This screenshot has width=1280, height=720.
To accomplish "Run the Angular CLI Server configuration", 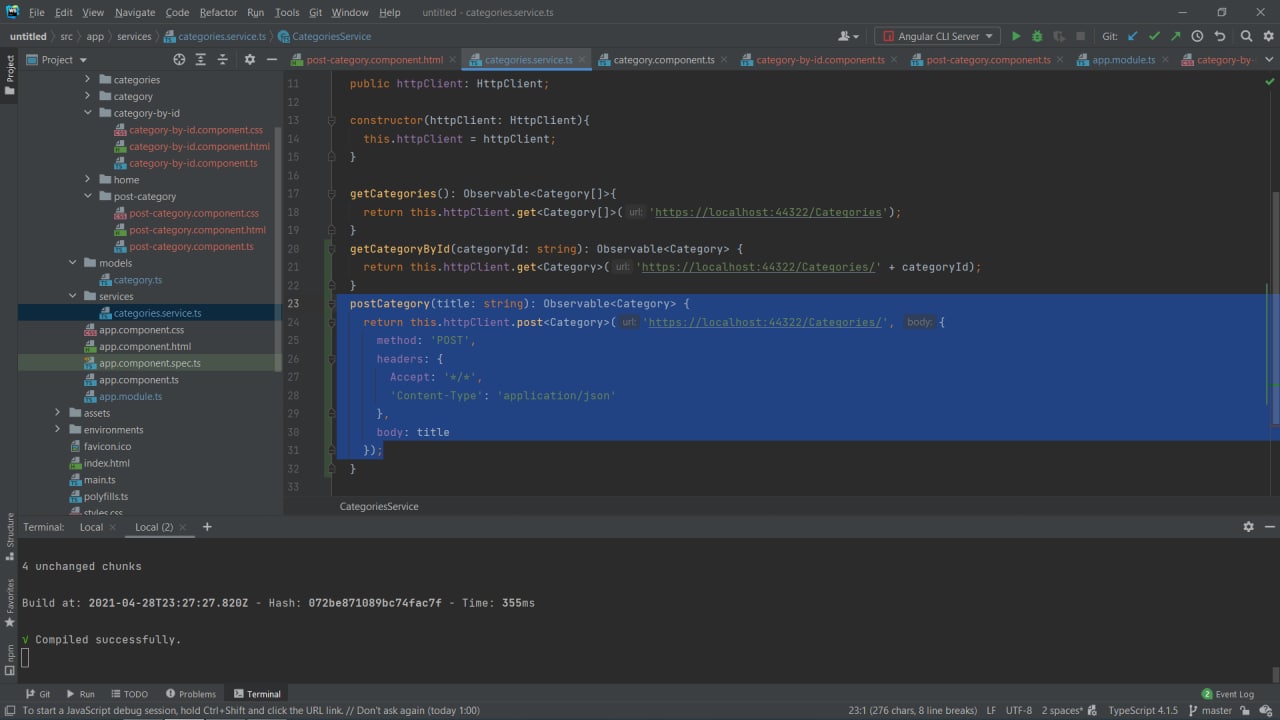I will (x=1016, y=36).
